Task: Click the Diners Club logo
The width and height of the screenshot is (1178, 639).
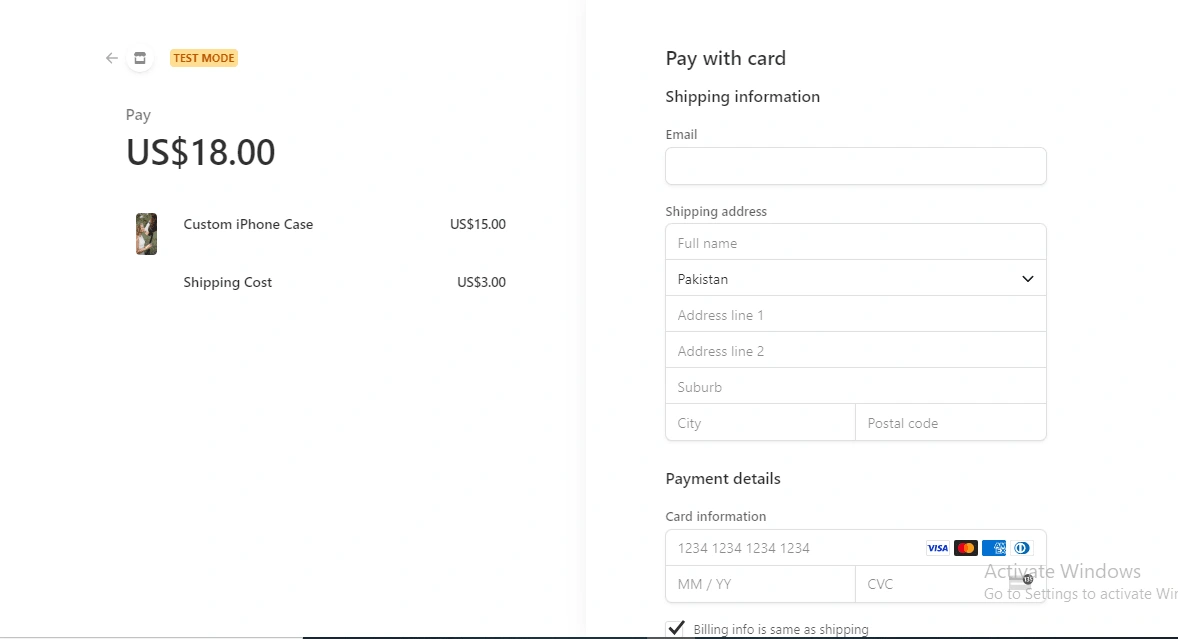Action: (1021, 548)
